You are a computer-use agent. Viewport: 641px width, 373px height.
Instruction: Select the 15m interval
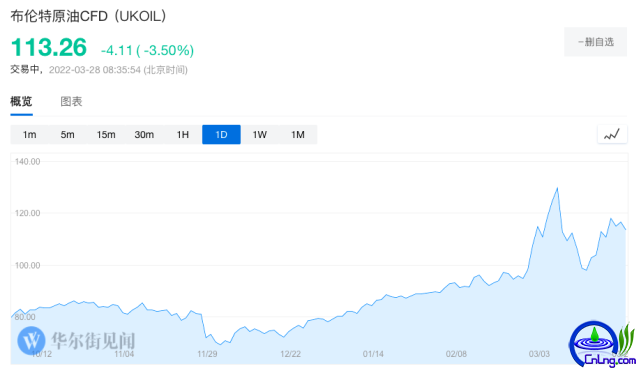tap(106, 135)
